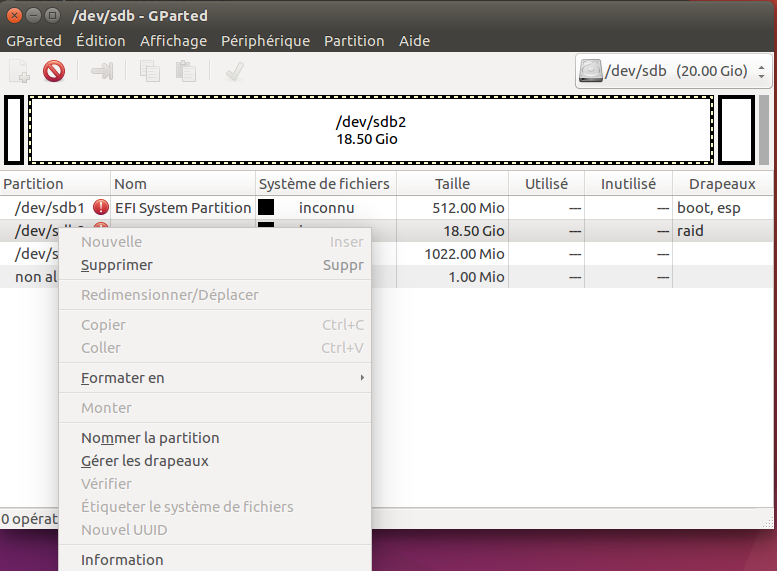This screenshot has height=571, width=777.
Task: Click the Copy partition toolbar icon
Action: point(150,71)
